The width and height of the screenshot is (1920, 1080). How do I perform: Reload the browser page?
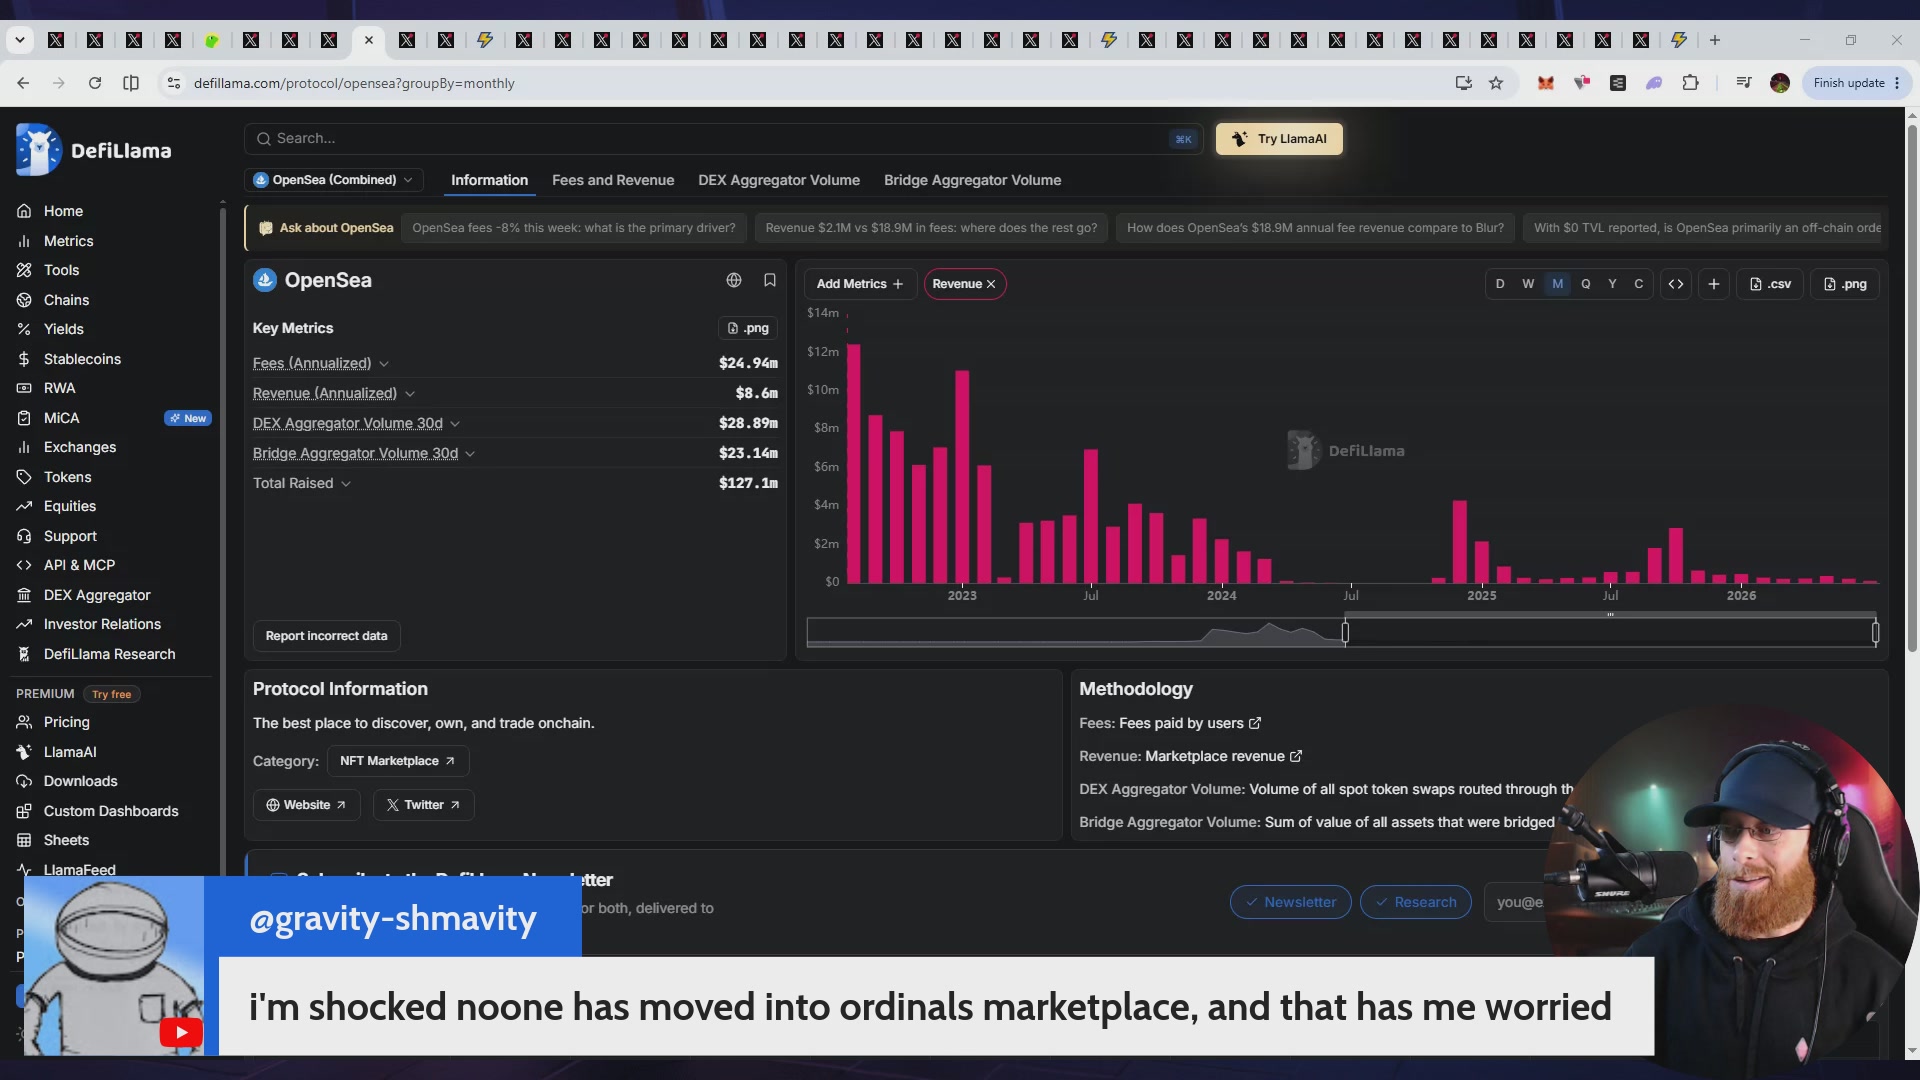point(95,83)
